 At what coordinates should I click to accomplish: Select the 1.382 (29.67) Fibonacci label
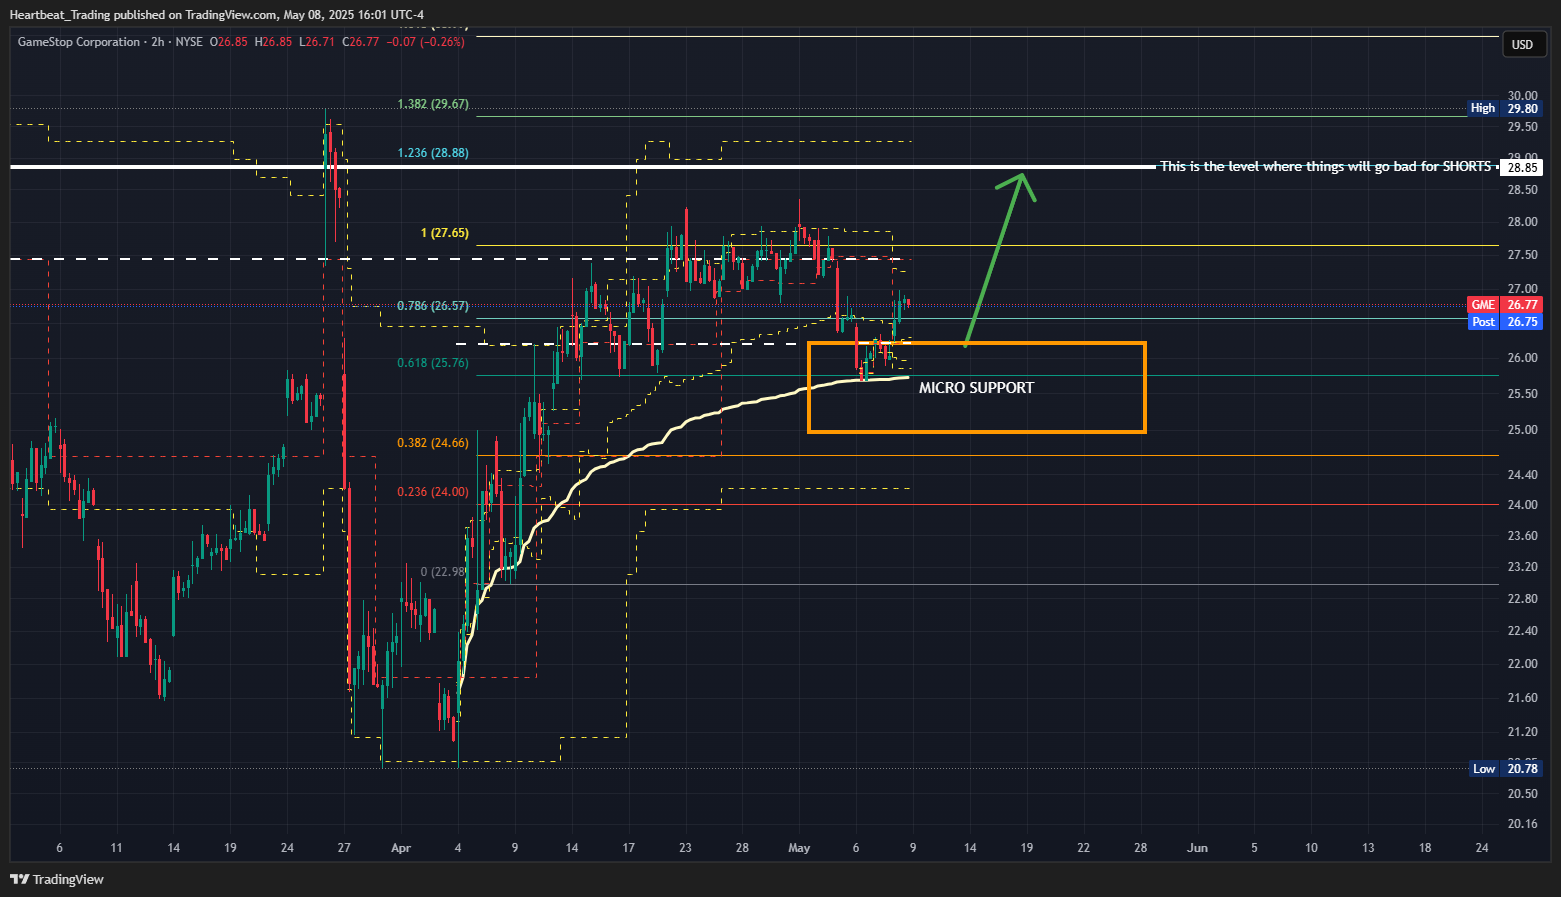pyautogui.click(x=433, y=104)
